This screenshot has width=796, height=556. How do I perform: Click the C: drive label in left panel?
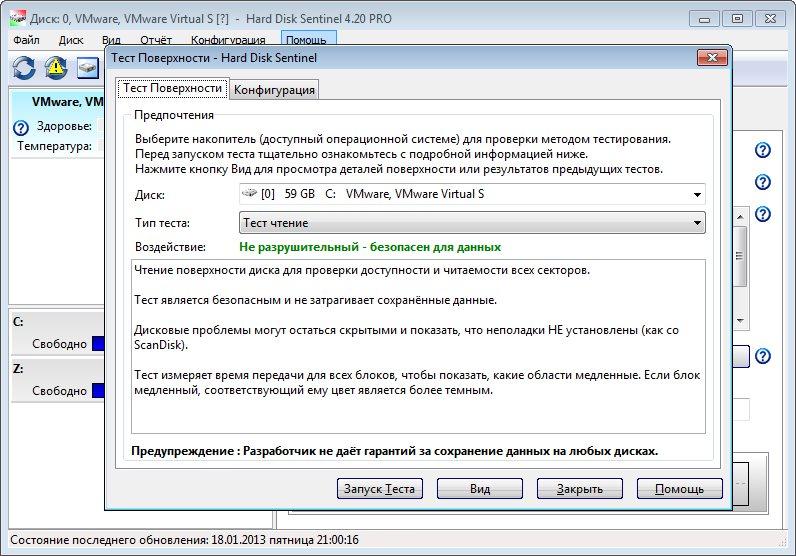click(x=18, y=322)
